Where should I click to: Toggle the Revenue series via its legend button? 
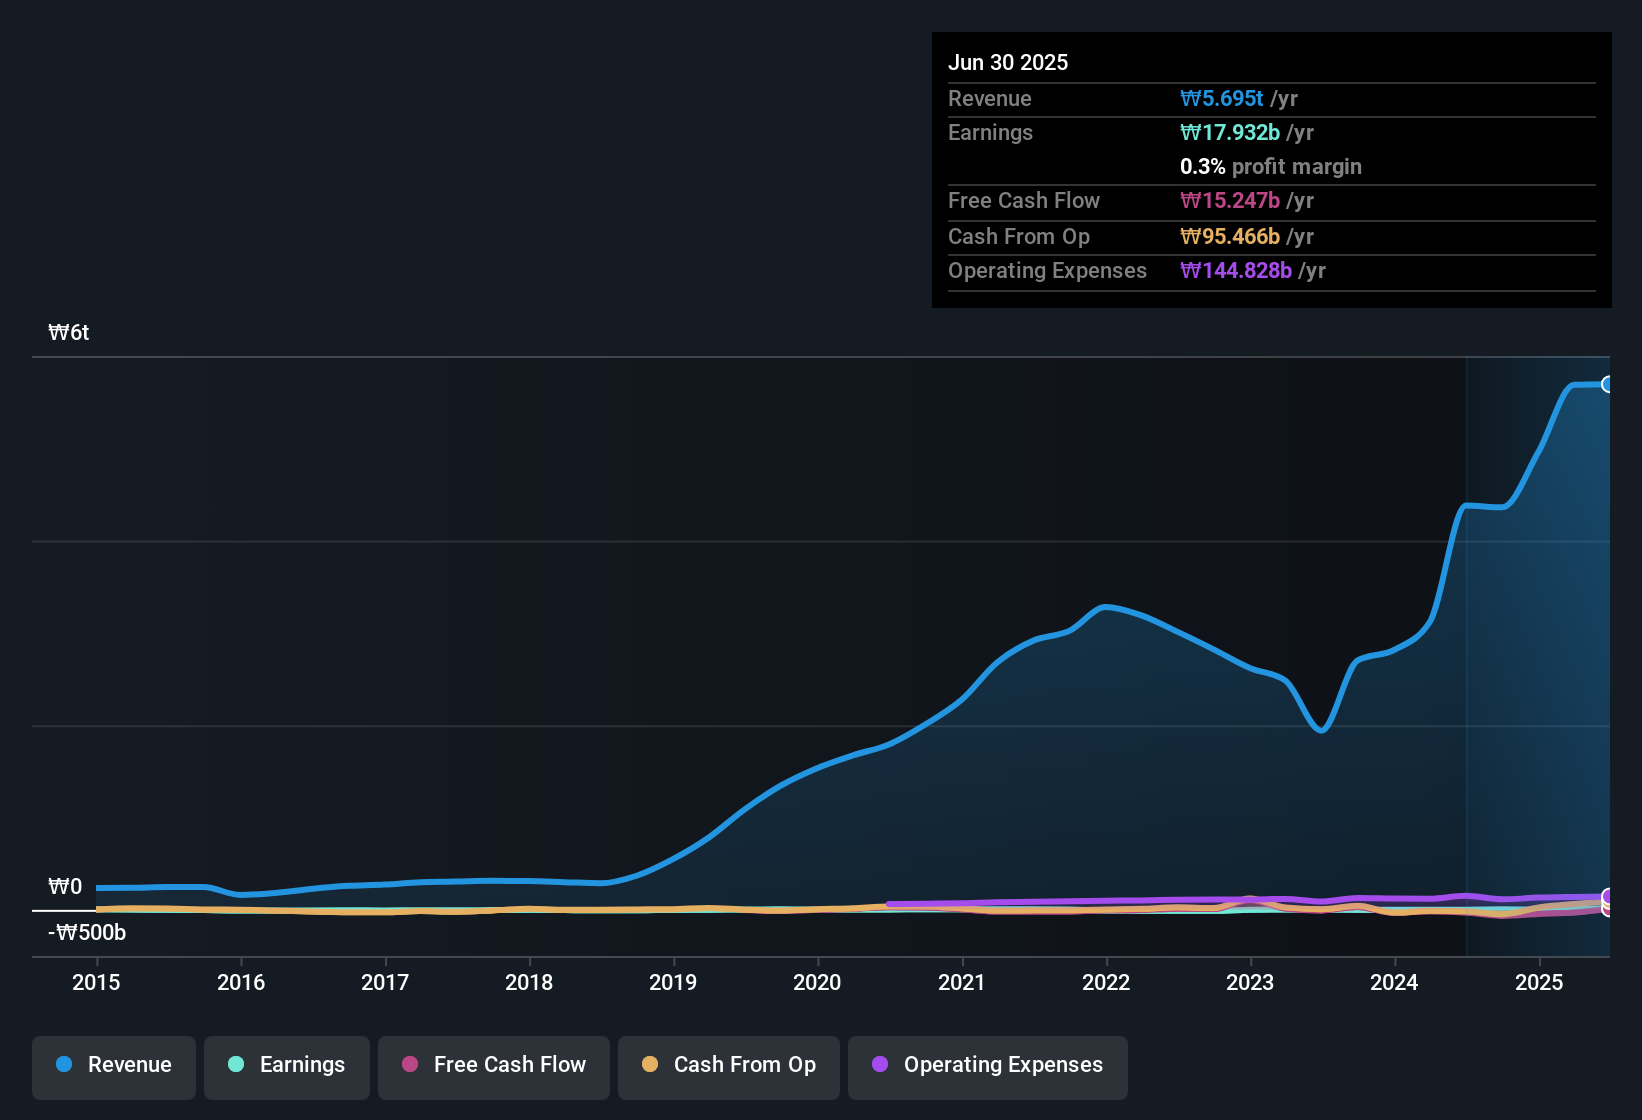[113, 1065]
